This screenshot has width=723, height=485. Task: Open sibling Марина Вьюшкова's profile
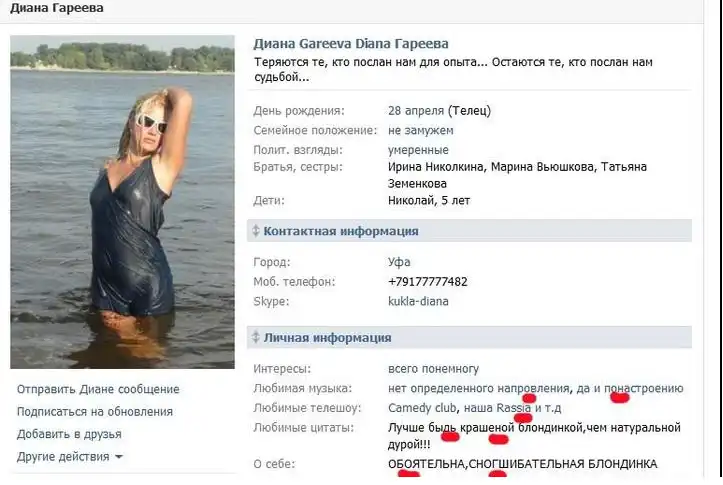coord(542,167)
